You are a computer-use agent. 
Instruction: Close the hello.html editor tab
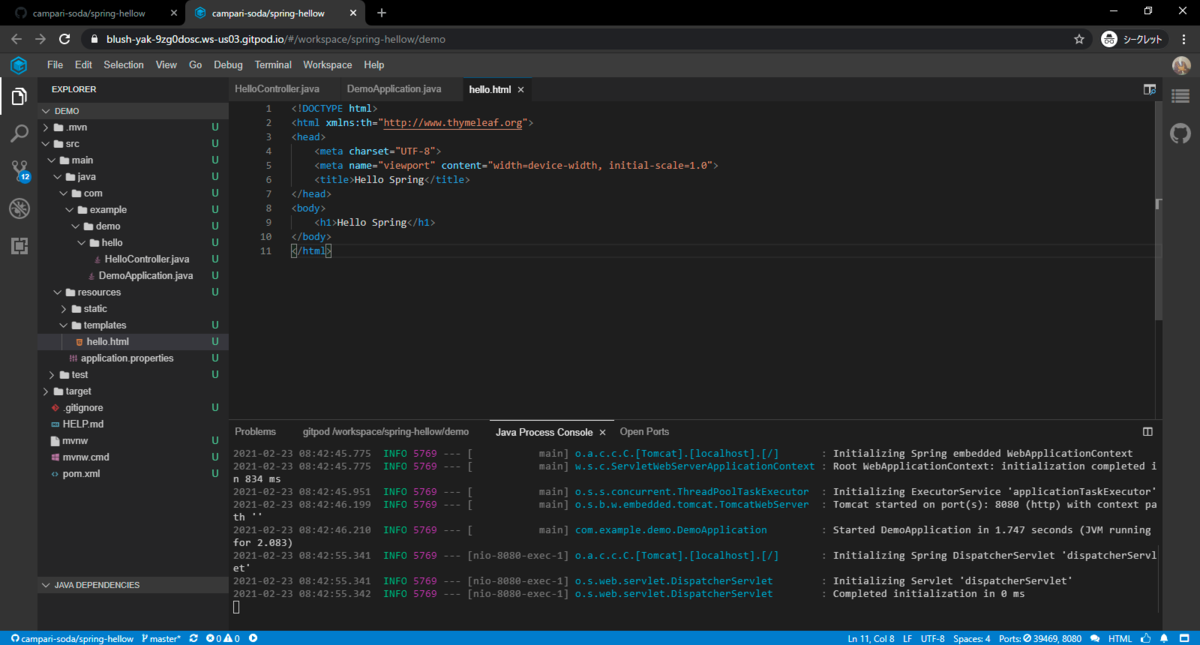click(521, 90)
